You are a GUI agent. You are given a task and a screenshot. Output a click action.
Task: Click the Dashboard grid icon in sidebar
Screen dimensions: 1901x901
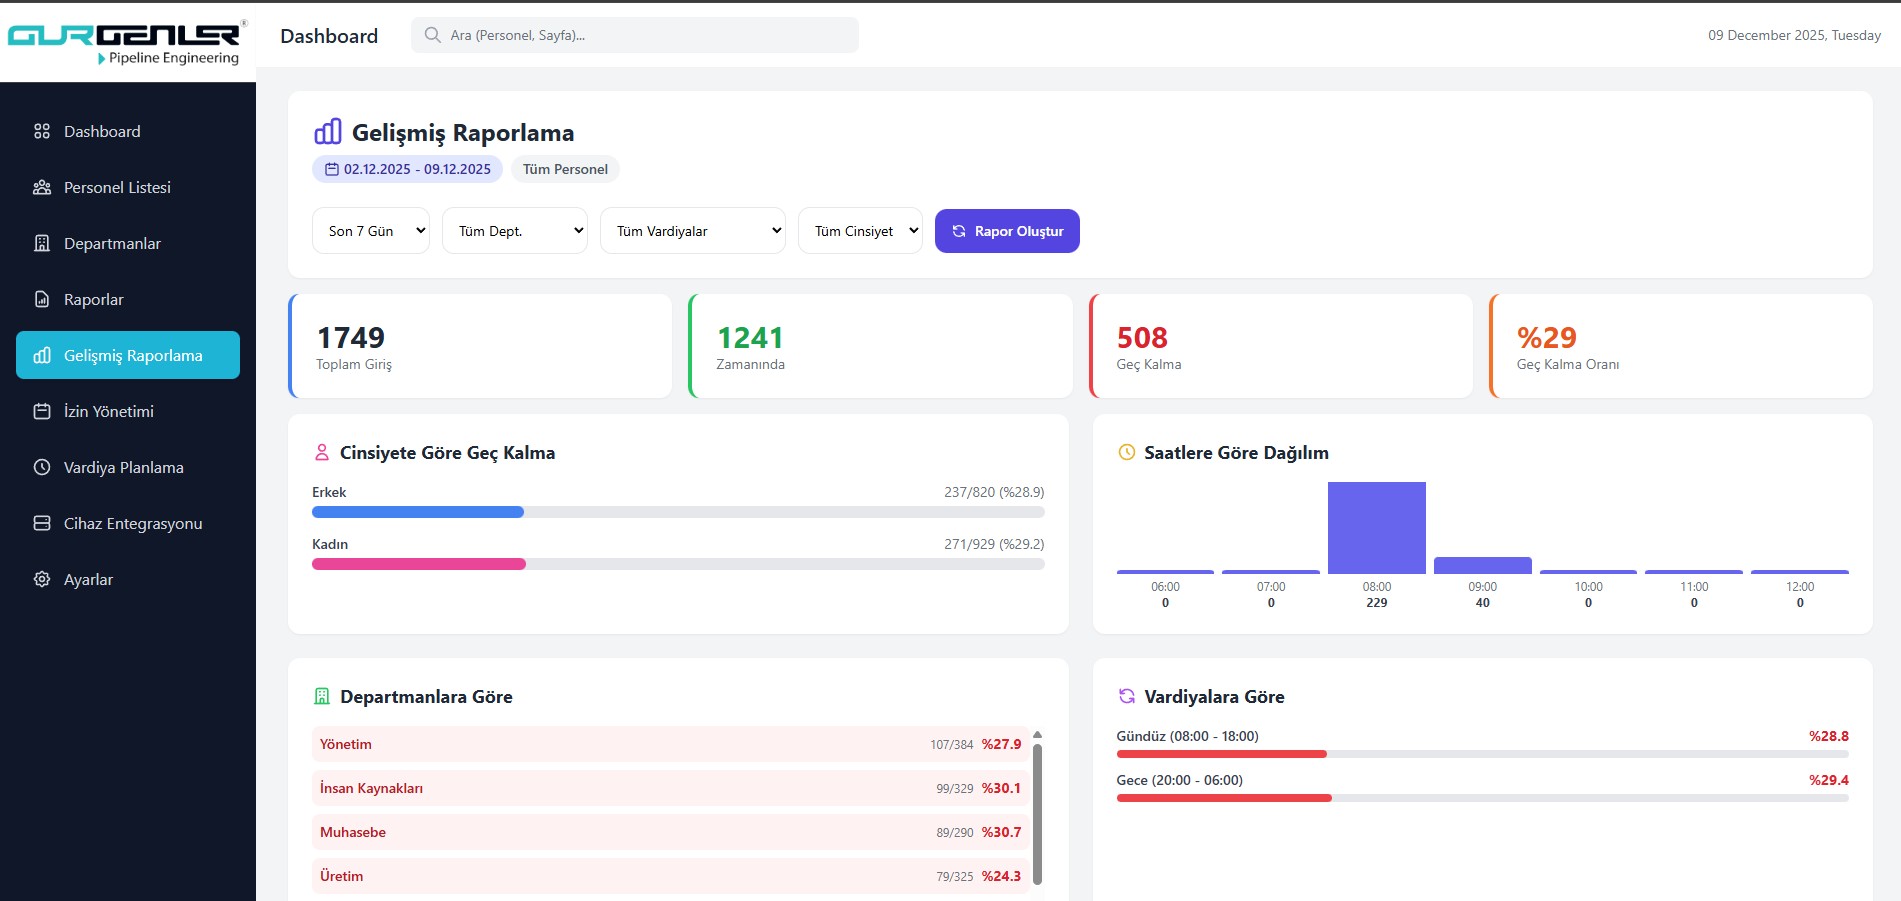(x=42, y=131)
